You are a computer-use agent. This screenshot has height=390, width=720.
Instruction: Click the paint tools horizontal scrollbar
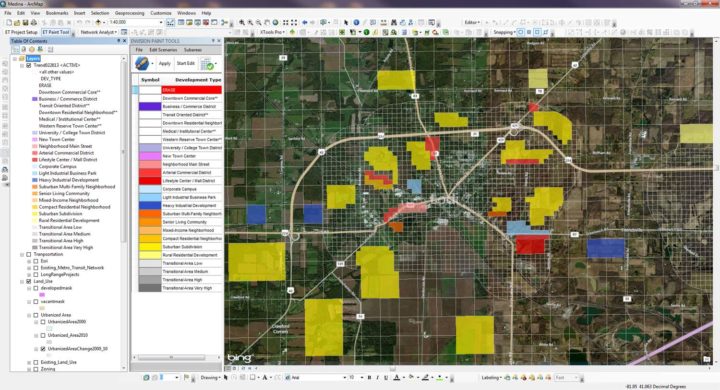click(x=171, y=357)
